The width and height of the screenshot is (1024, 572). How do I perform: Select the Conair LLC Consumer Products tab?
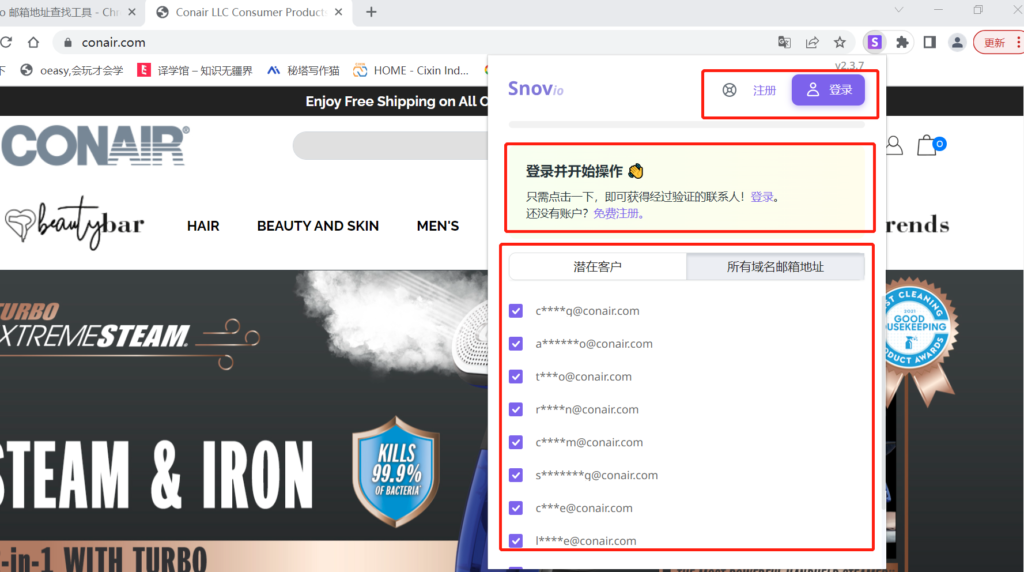tap(250, 12)
